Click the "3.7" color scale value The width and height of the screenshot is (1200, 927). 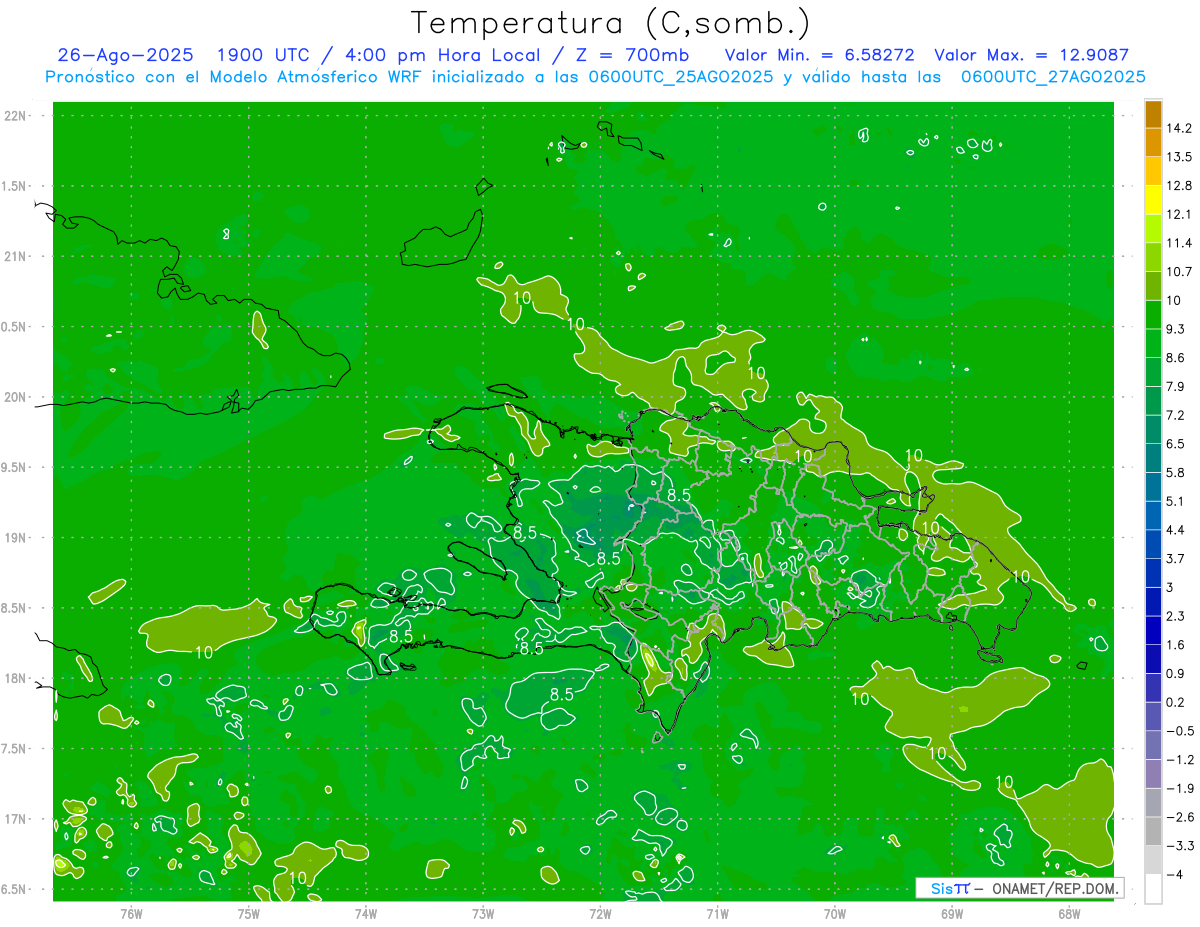1176,558
